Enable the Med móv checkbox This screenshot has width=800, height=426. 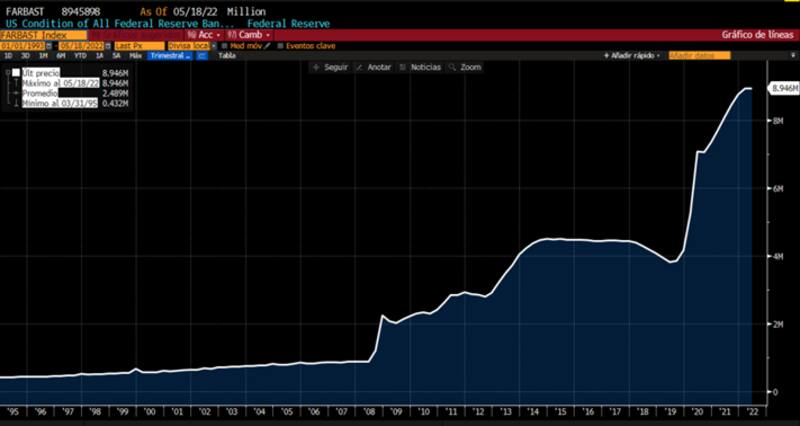[x=225, y=46]
